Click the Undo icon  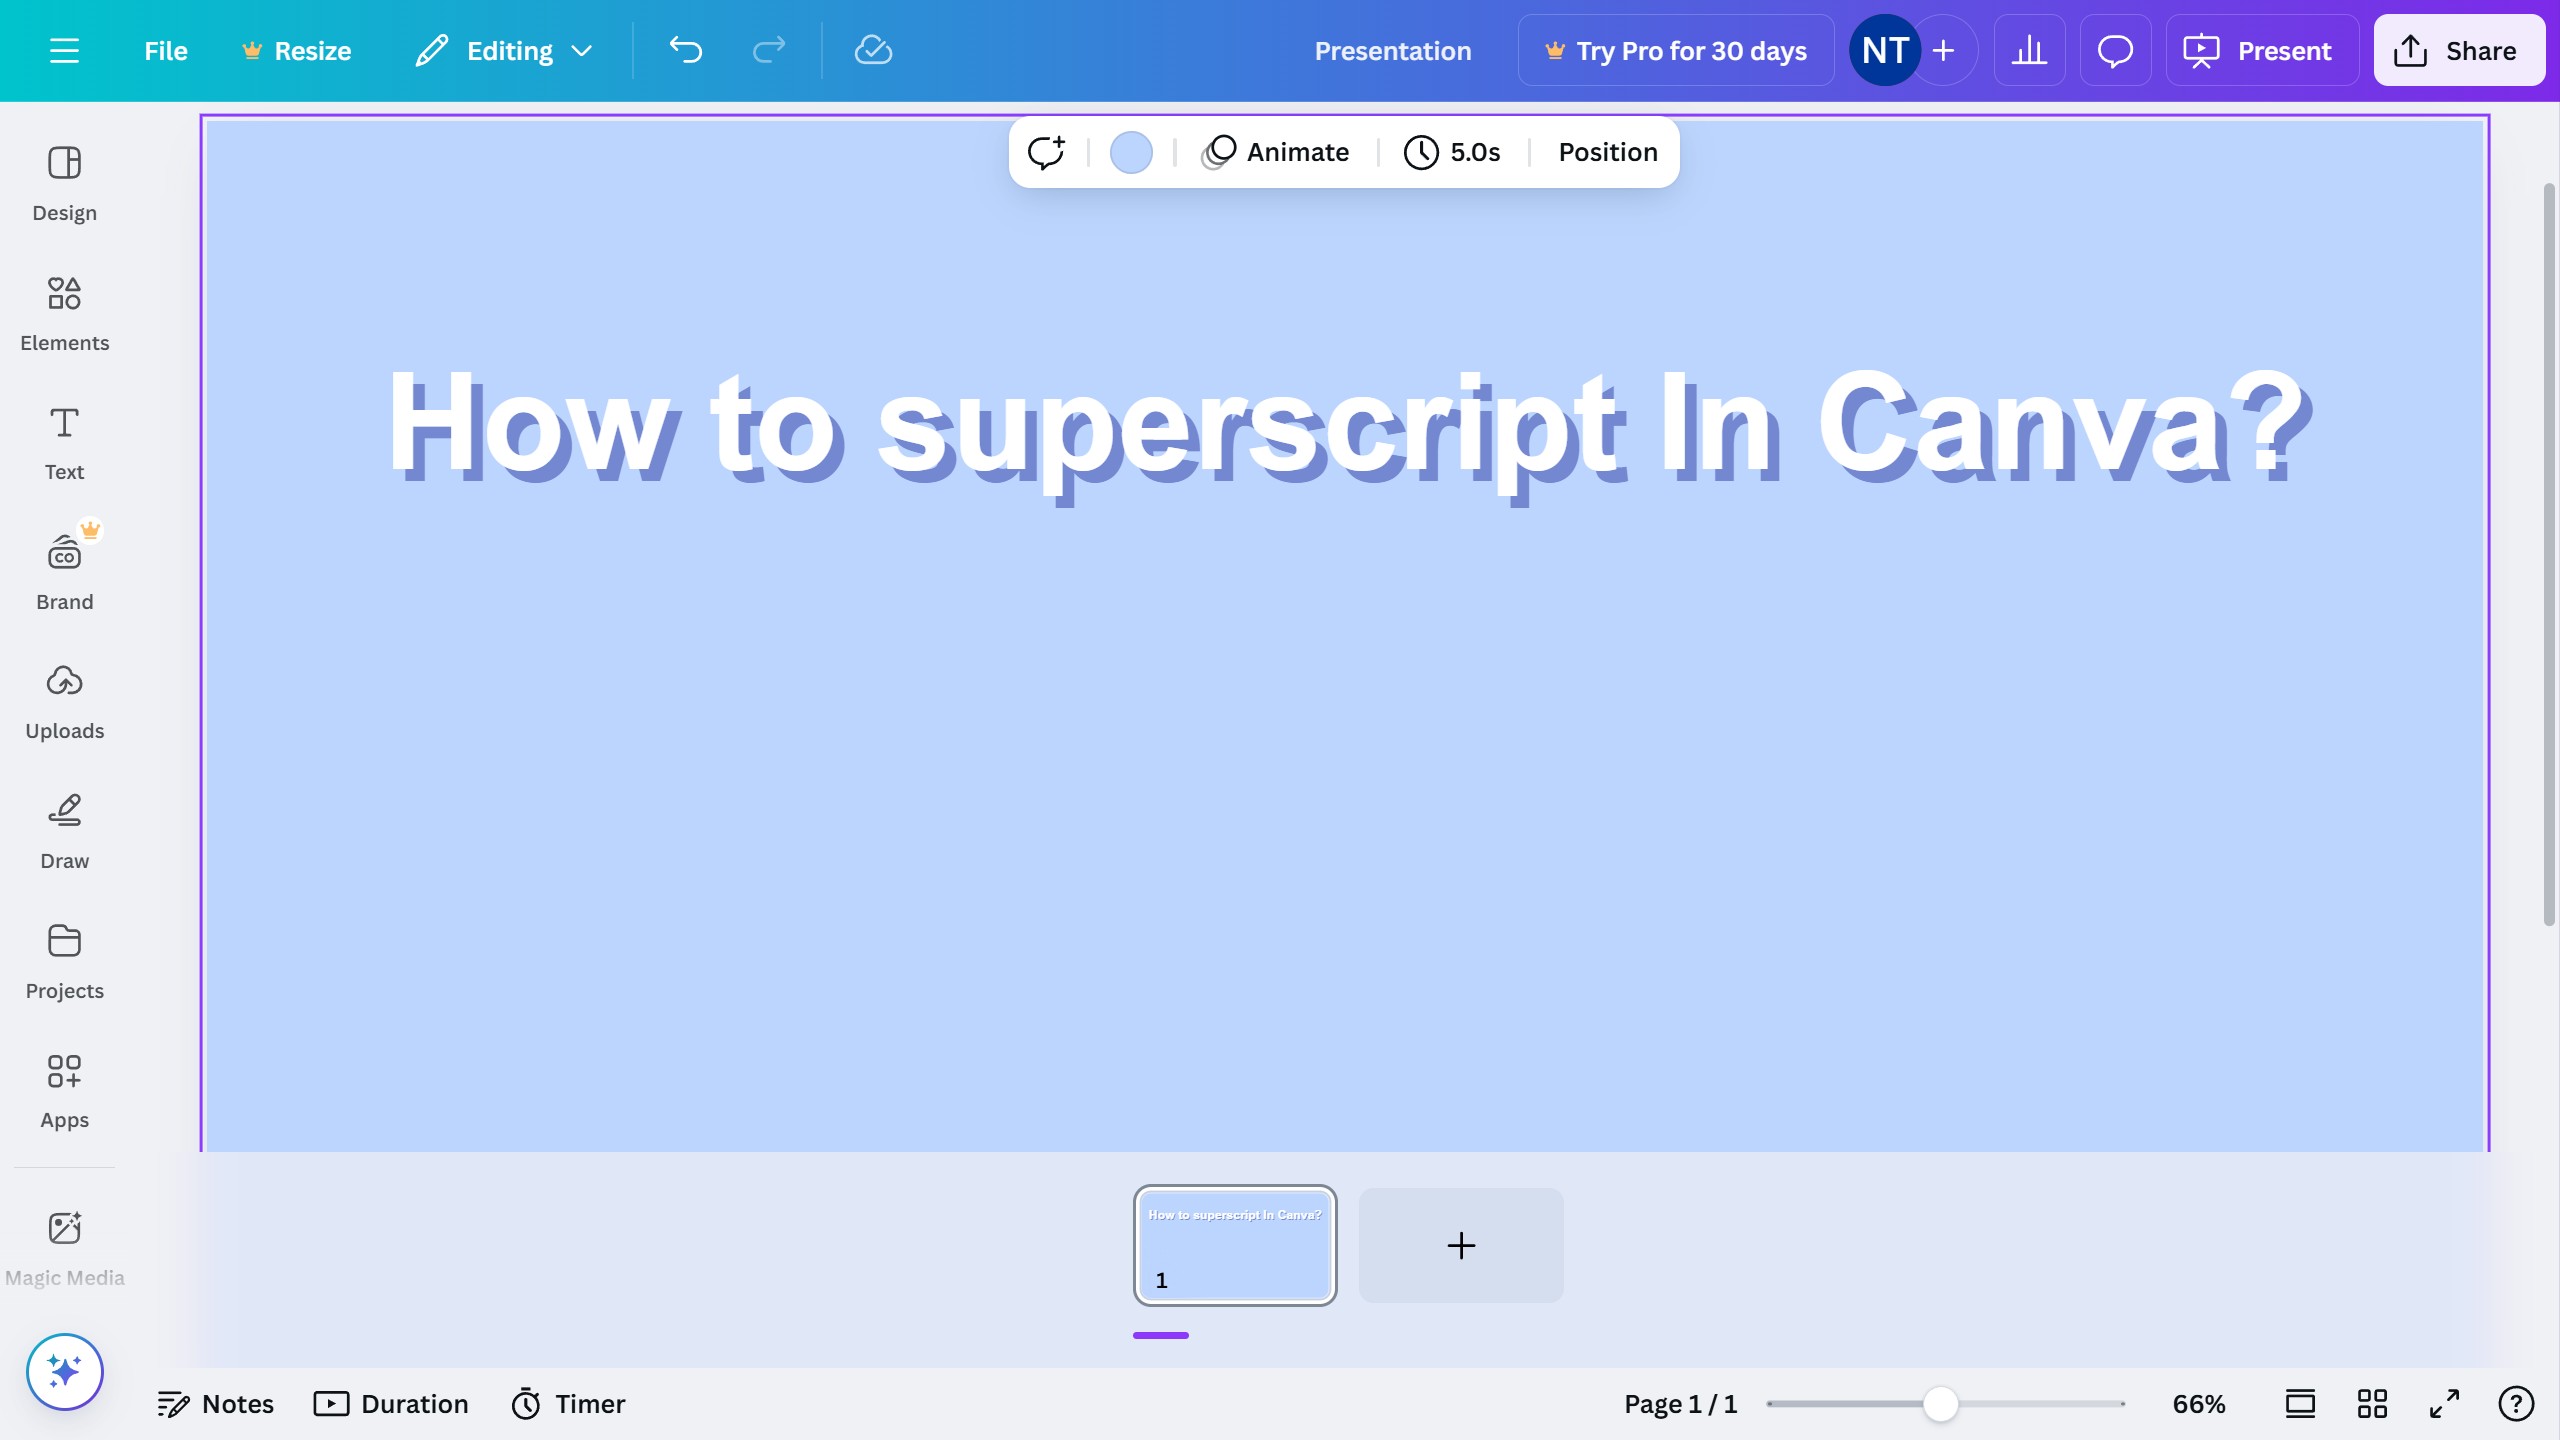tap(686, 50)
